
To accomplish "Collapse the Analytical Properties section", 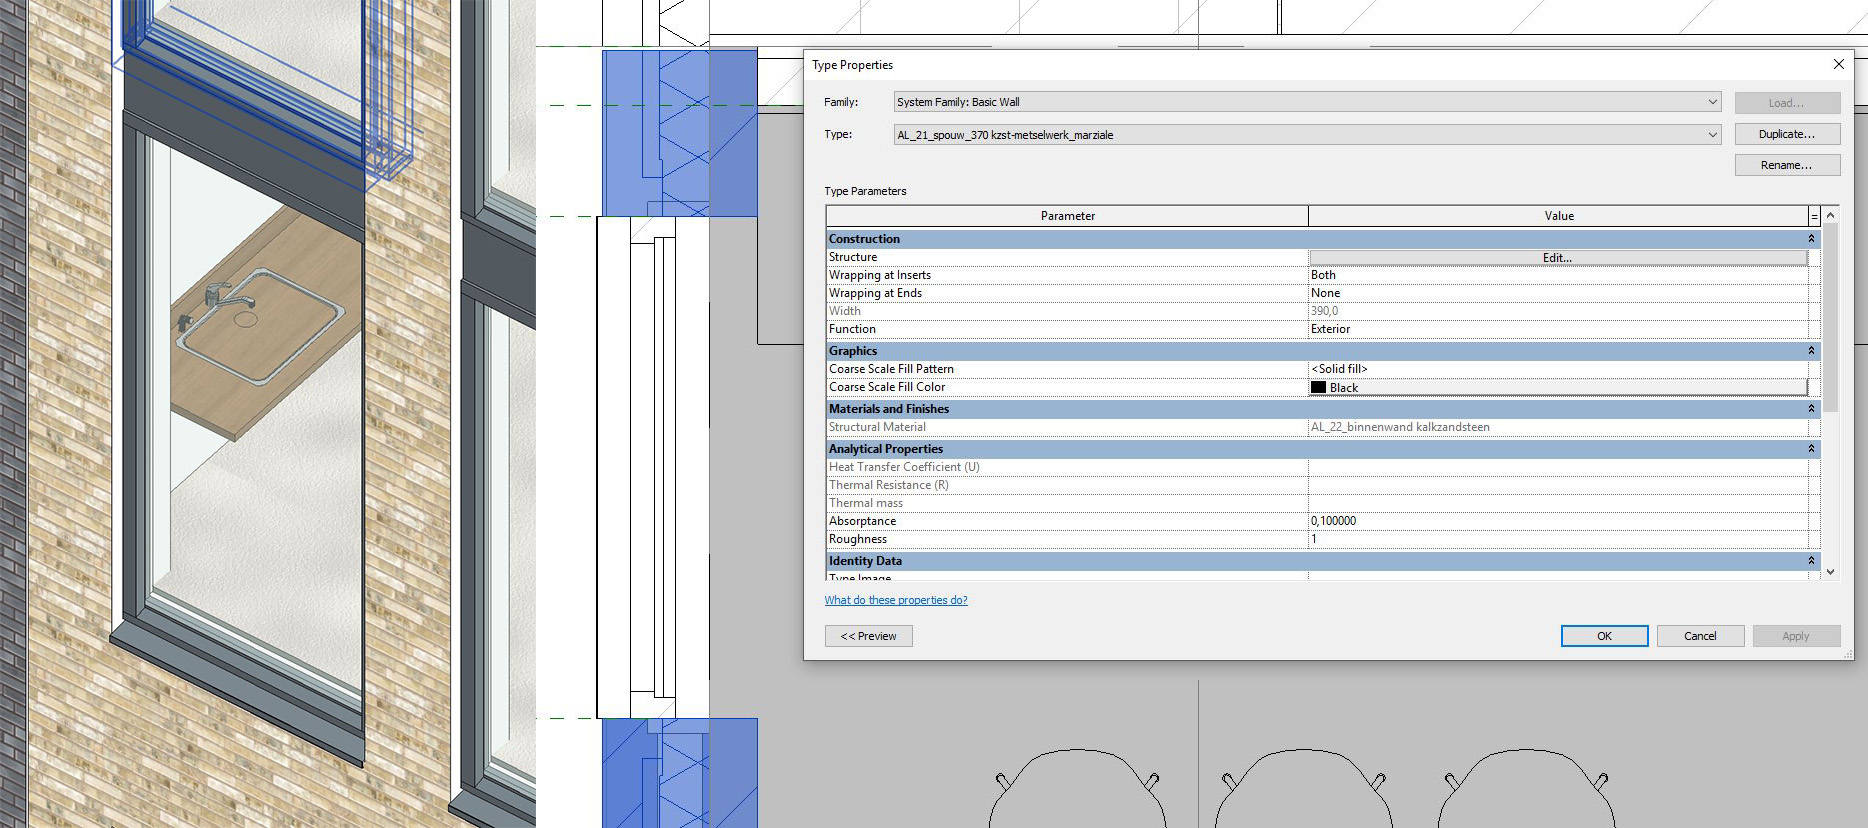I will (1810, 449).
